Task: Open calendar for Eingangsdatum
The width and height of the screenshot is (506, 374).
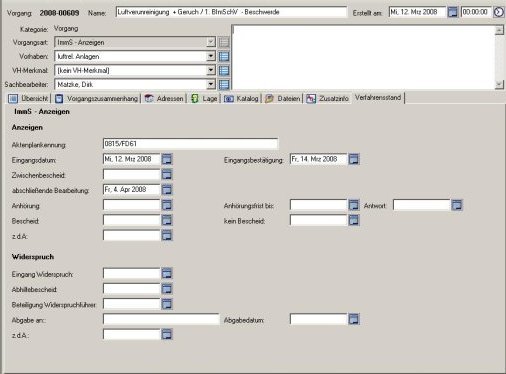Action: tap(167, 159)
